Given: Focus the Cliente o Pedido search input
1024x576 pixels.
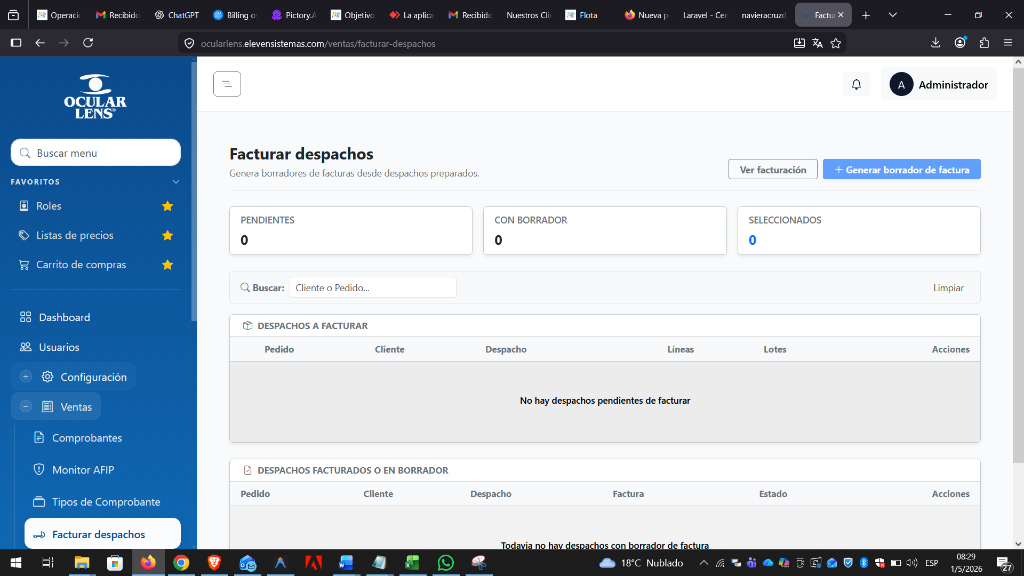Looking at the screenshot, I should point(372,287).
